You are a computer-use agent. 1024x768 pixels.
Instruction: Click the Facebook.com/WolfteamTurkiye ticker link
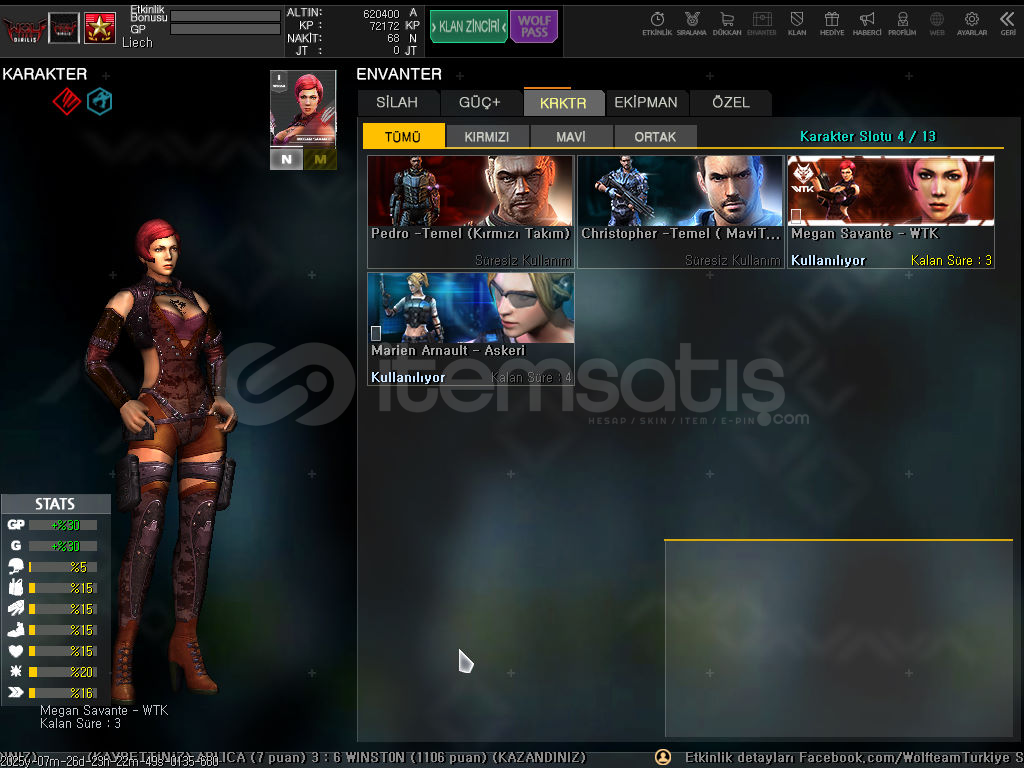tap(905, 757)
